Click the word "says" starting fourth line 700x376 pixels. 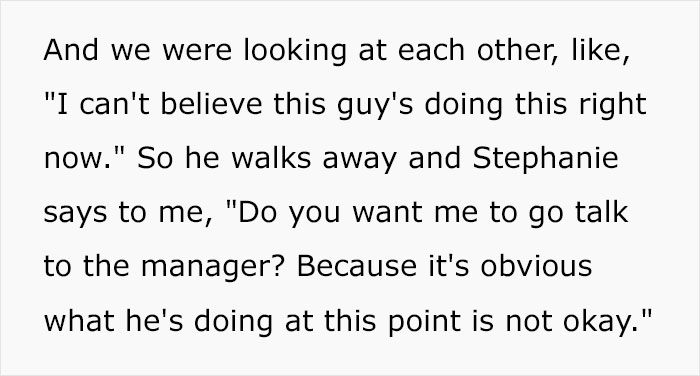(x=75, y=214)
